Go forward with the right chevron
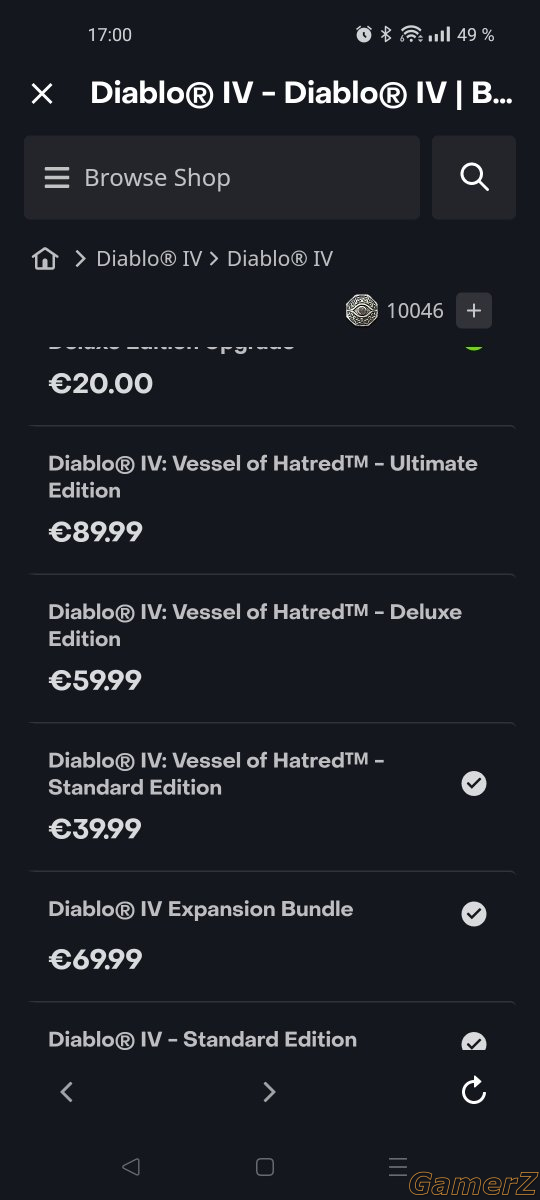The width and height of the screenshot is (540, 1200). [x=269, y=1092]
